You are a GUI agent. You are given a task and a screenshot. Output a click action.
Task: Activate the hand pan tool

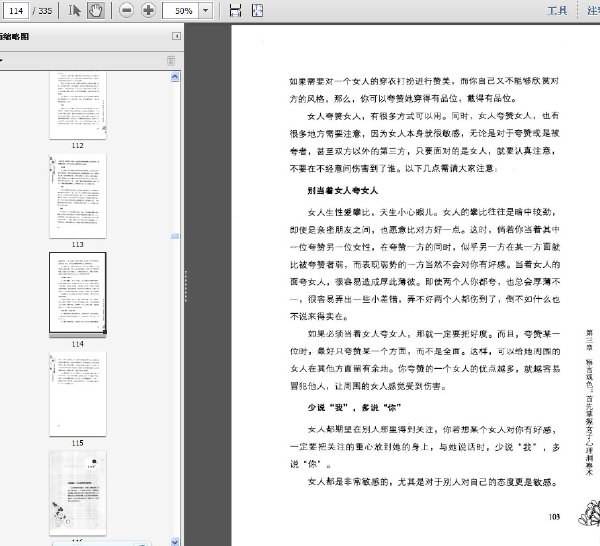tap(95, 10)
